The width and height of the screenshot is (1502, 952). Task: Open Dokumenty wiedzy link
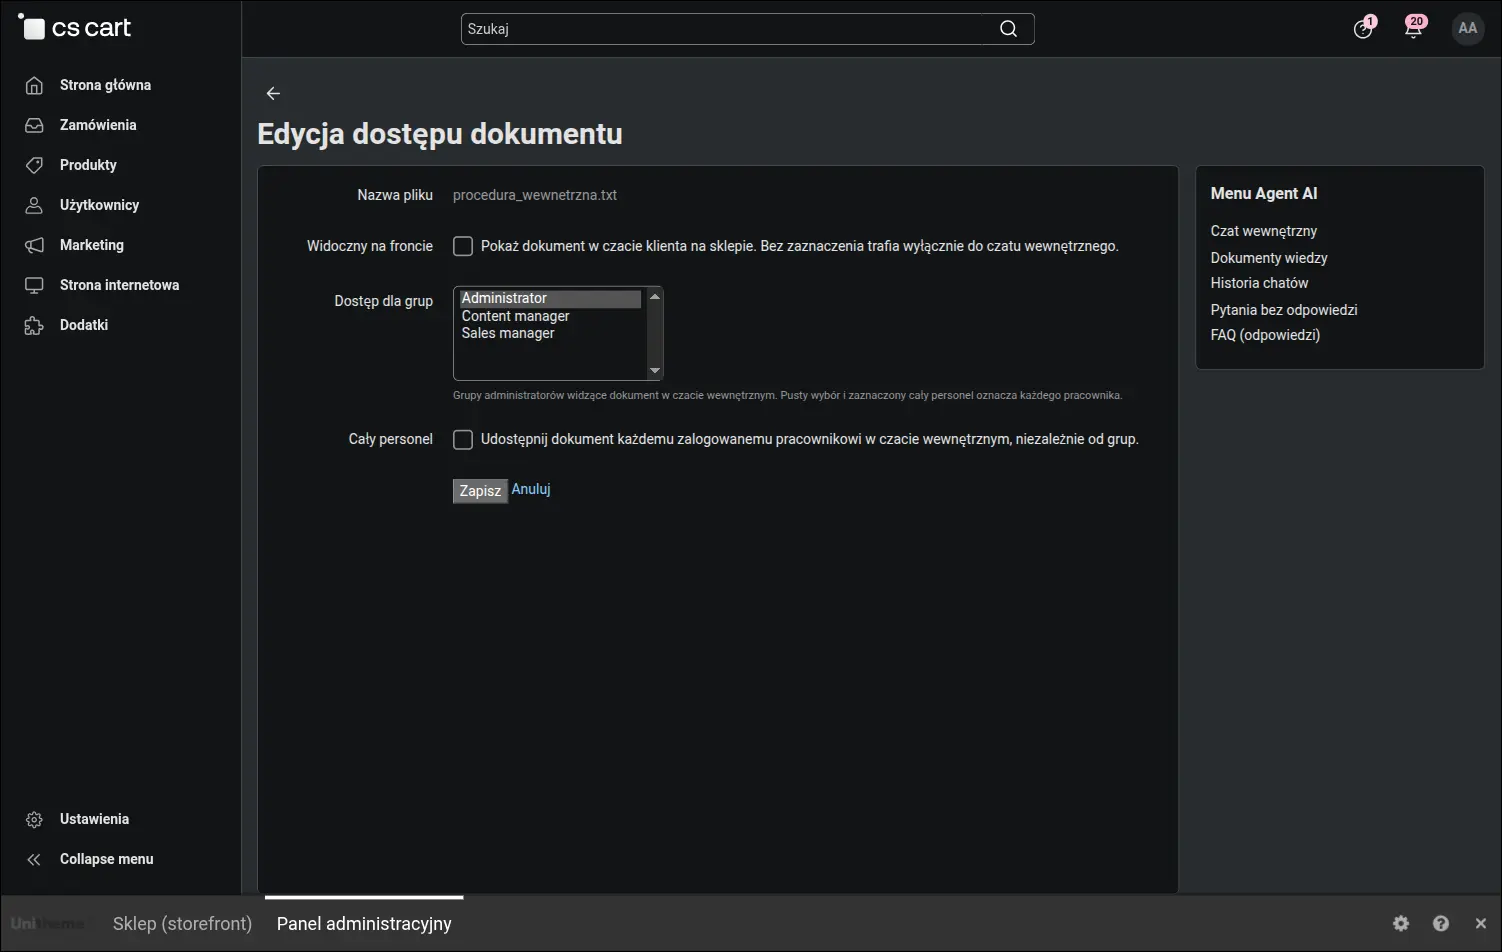[x=1269, y=258]
